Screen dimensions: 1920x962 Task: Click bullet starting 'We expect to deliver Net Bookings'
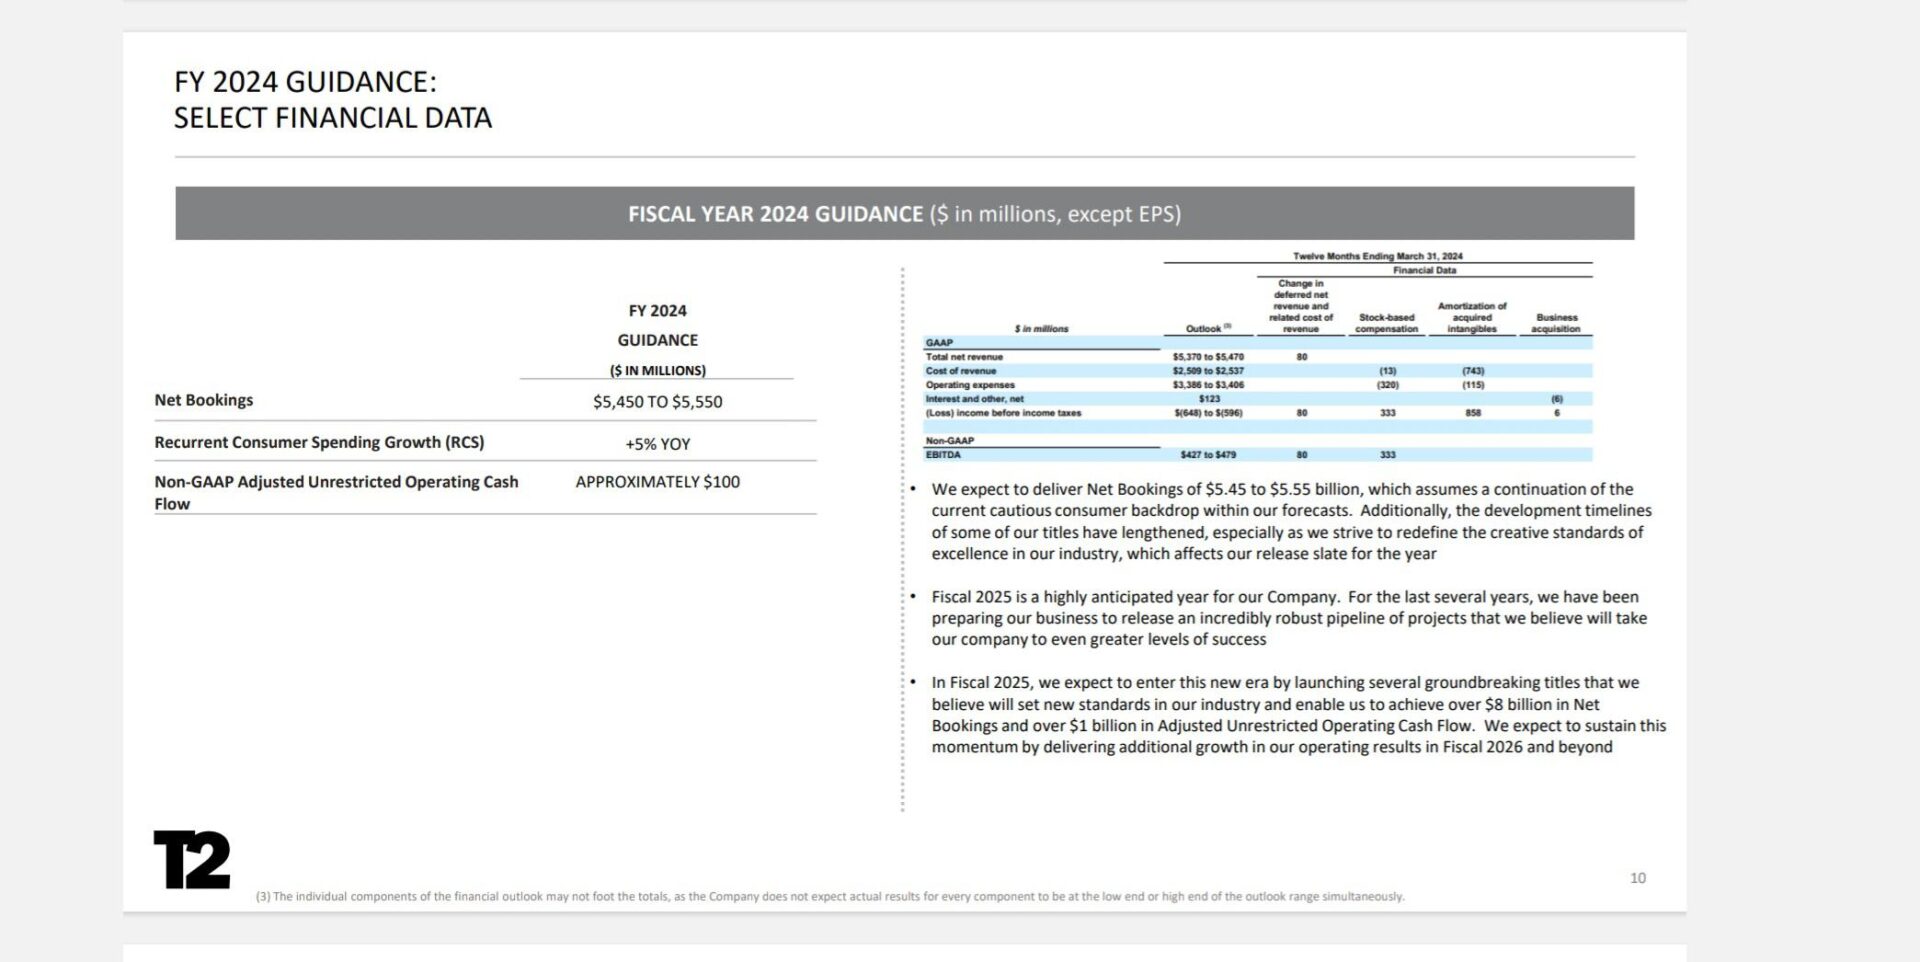coord(1291,521)
